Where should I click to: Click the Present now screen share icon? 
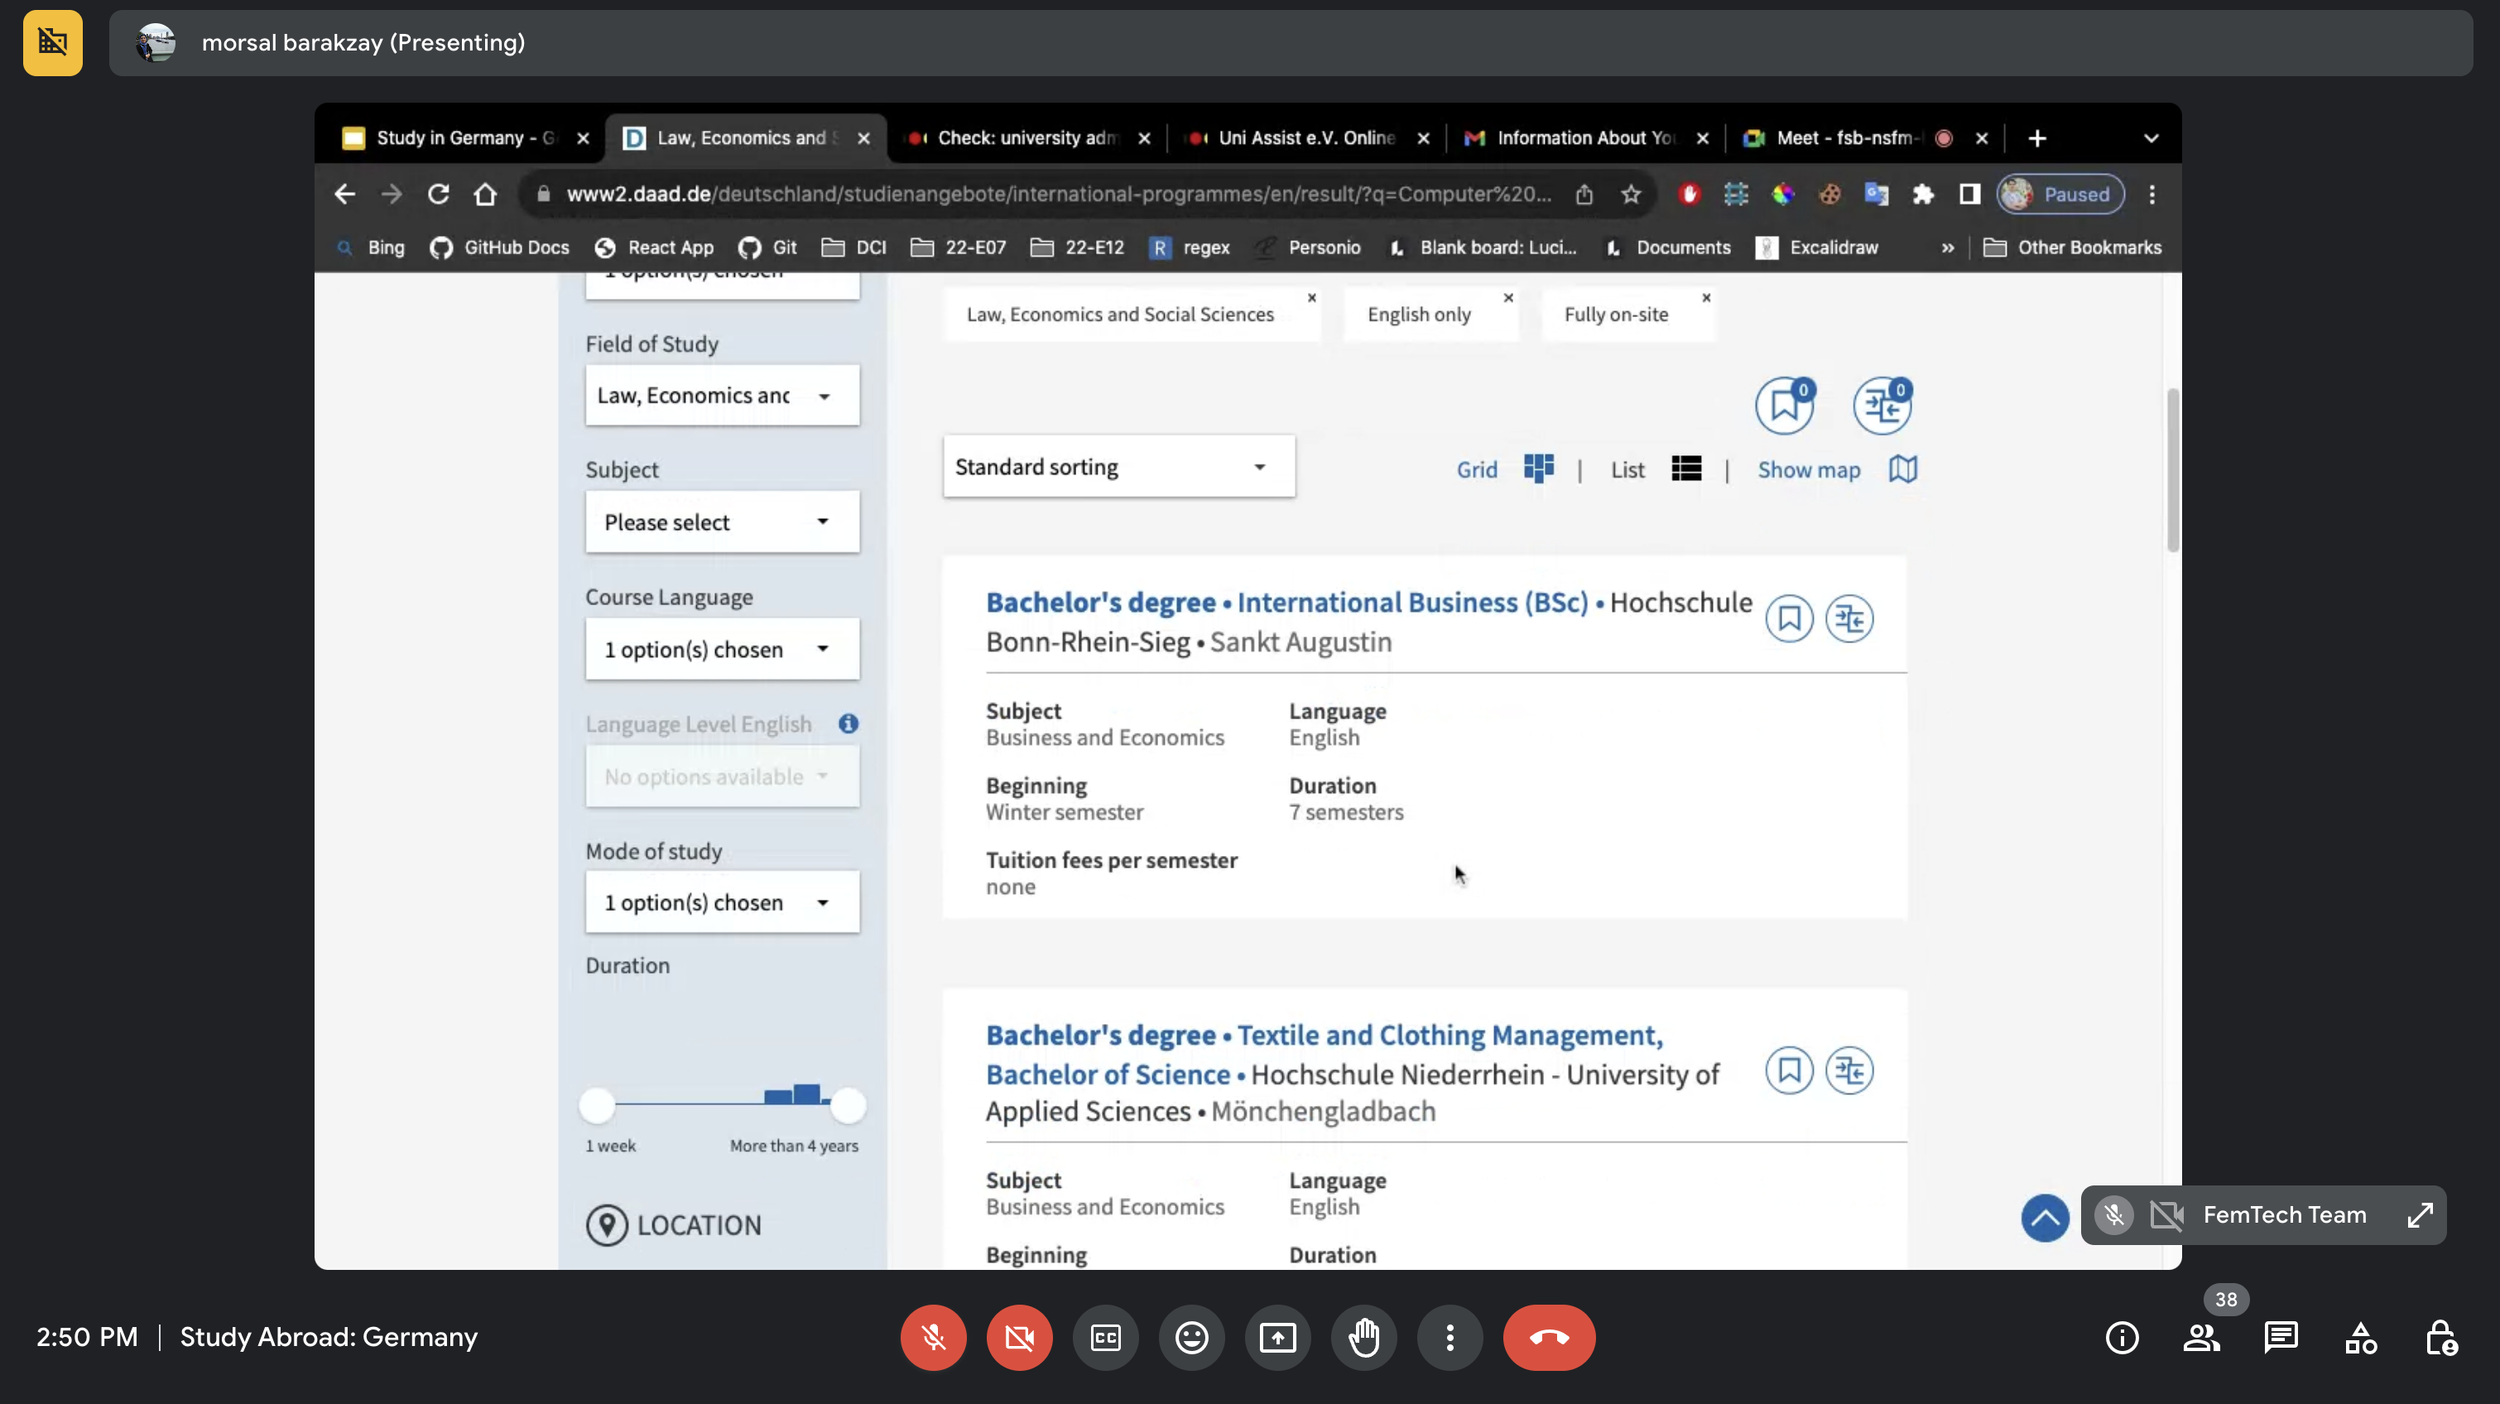(1277, 1337)
